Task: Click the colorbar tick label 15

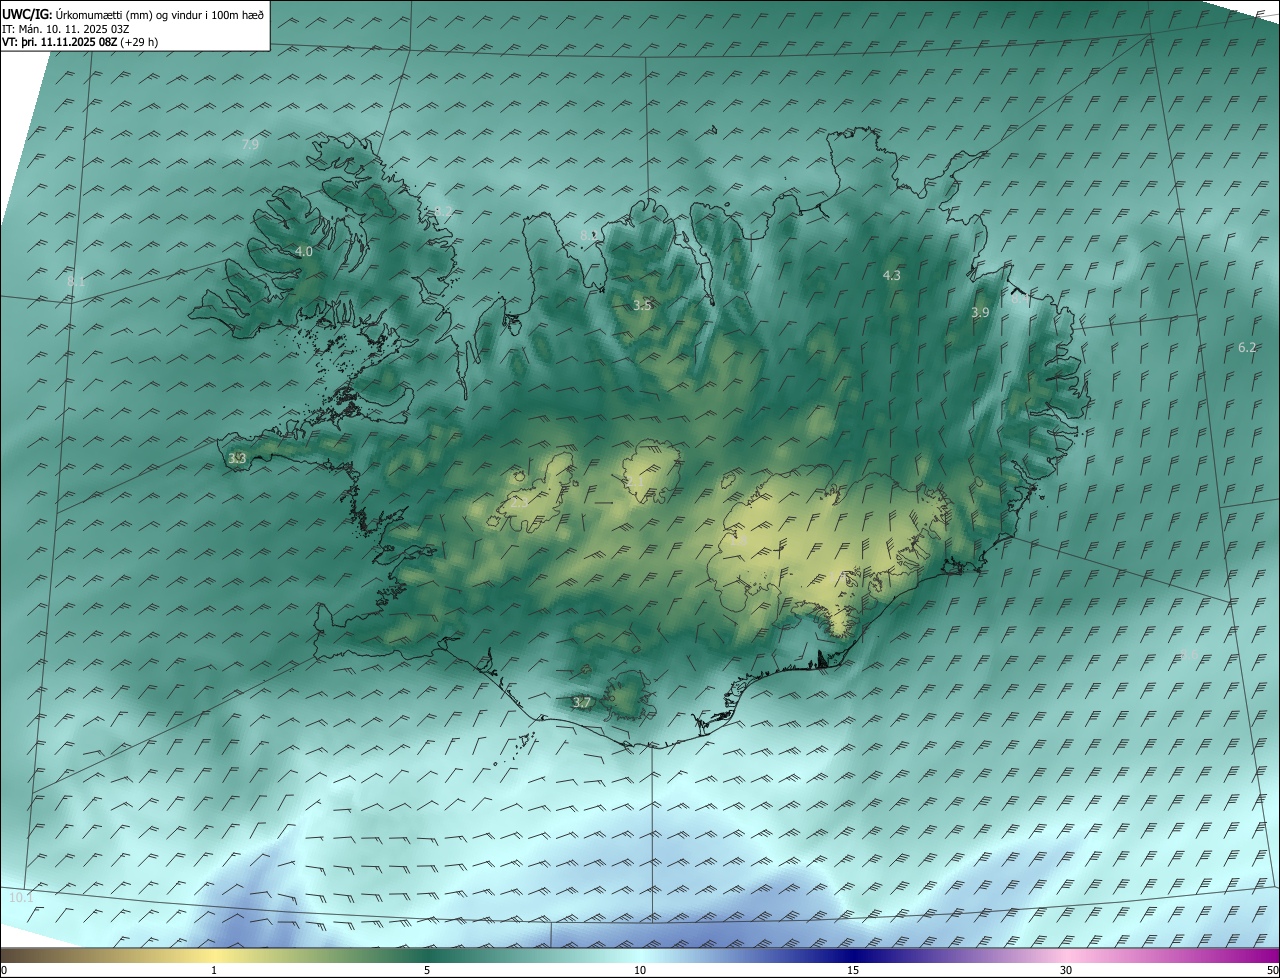Action: coord(853,970)
